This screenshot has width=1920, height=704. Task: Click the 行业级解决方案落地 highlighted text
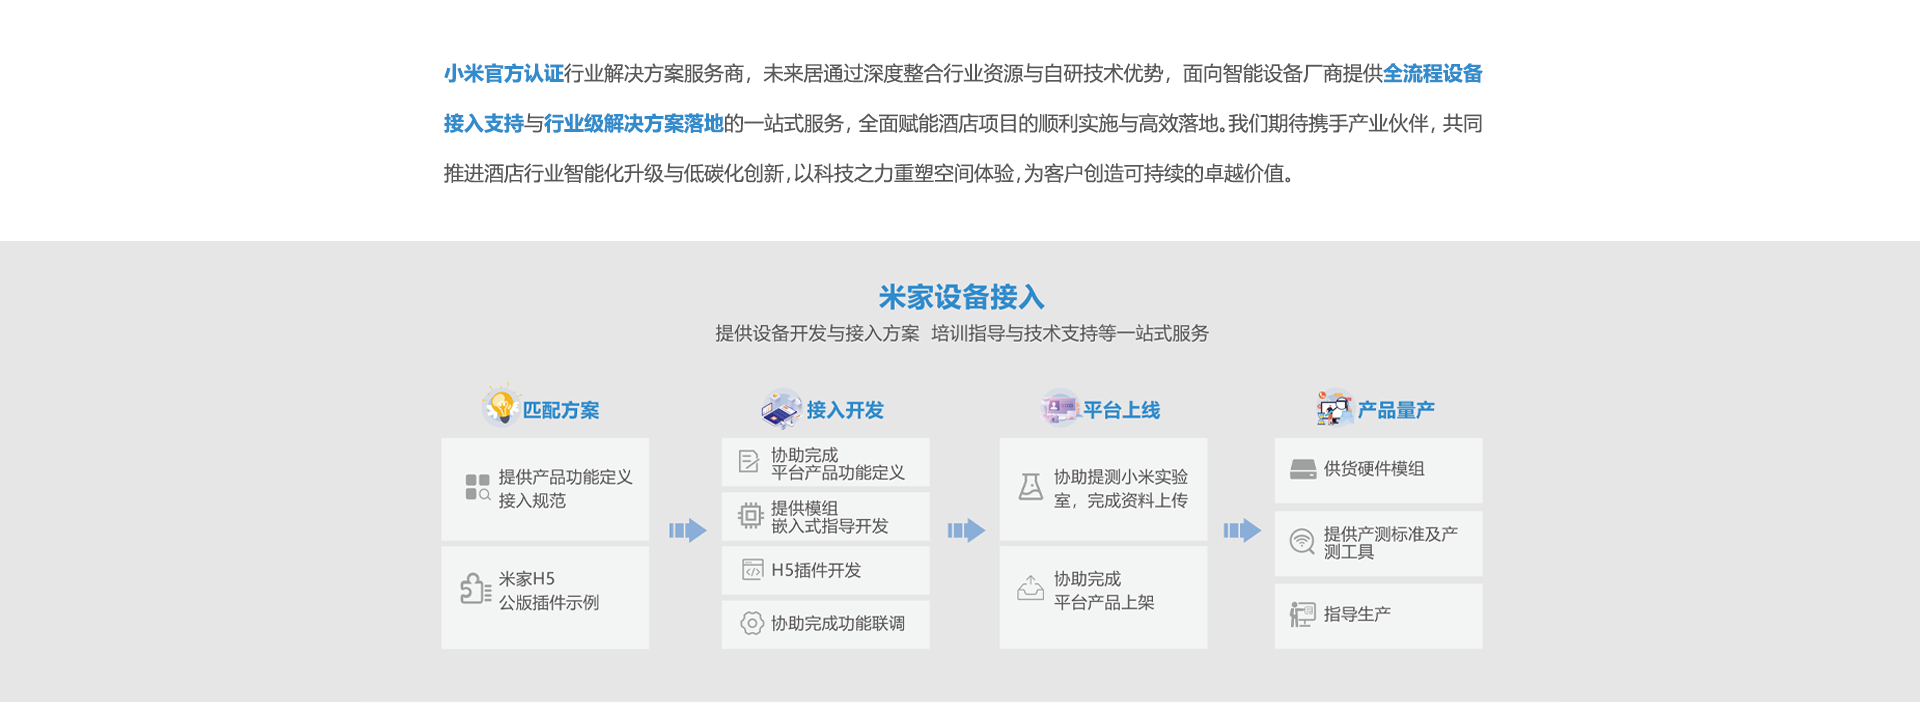633,124
